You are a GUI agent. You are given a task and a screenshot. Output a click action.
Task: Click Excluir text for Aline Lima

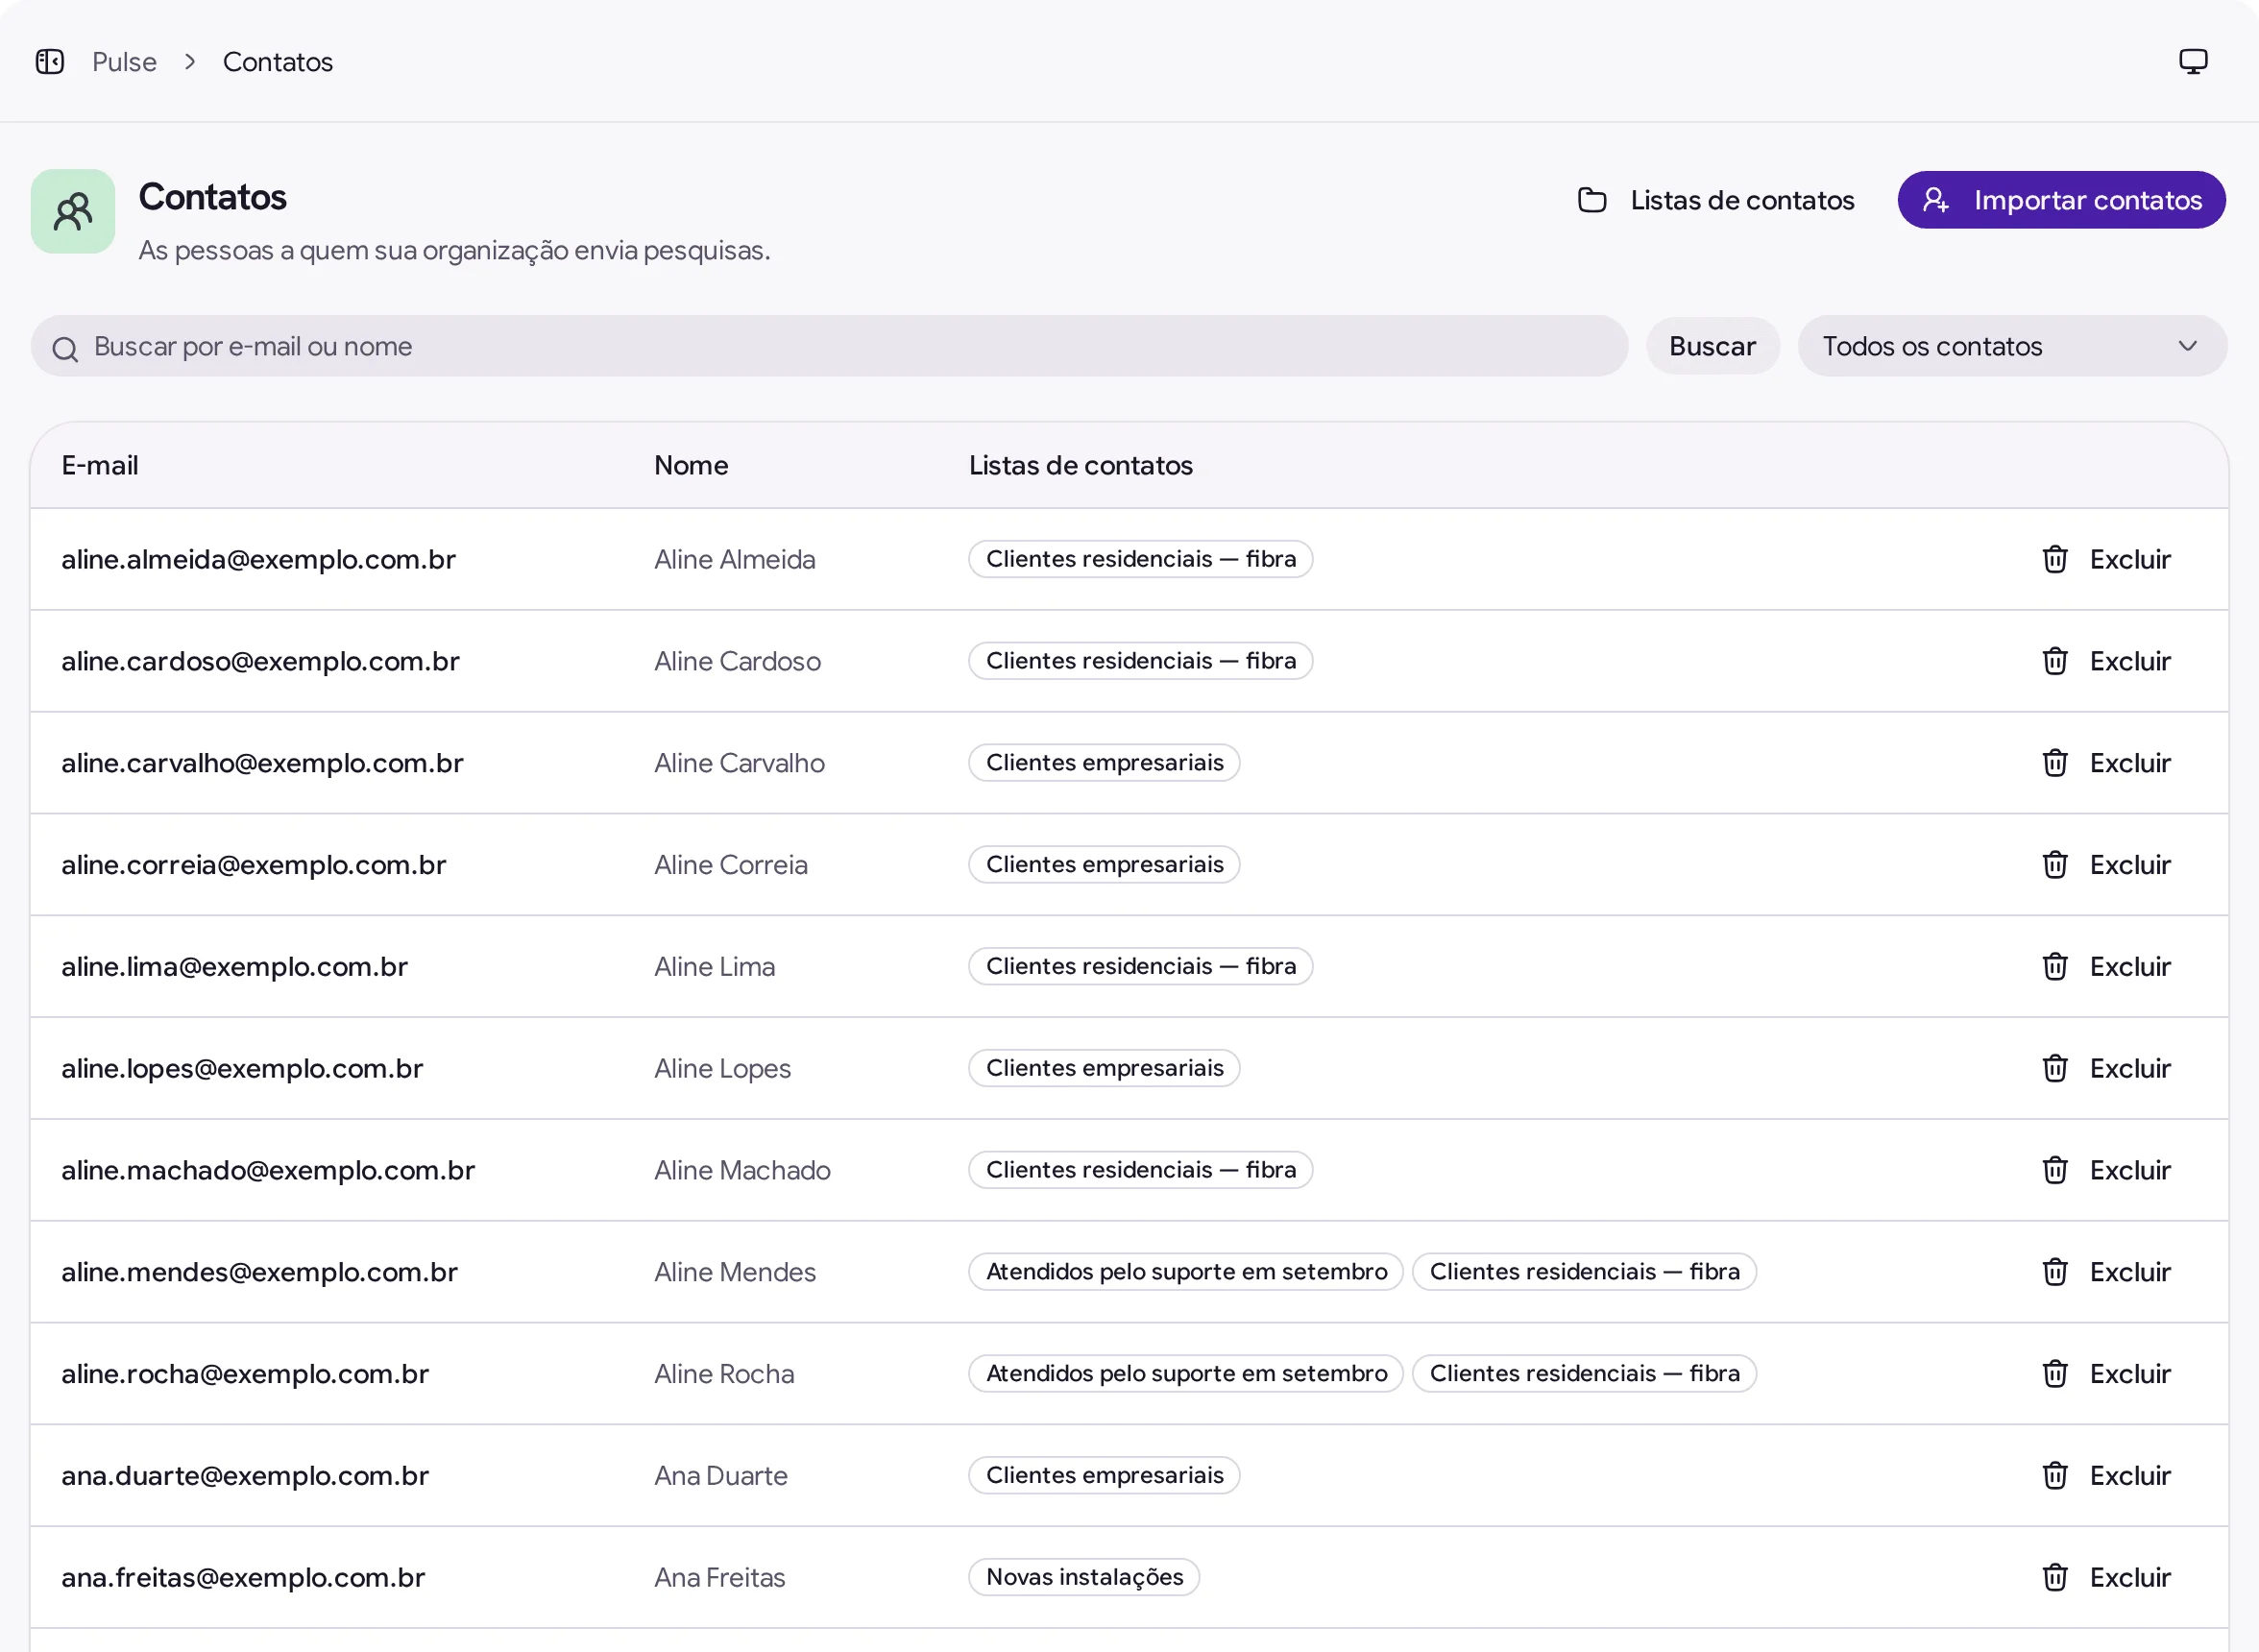(2130, 966)
